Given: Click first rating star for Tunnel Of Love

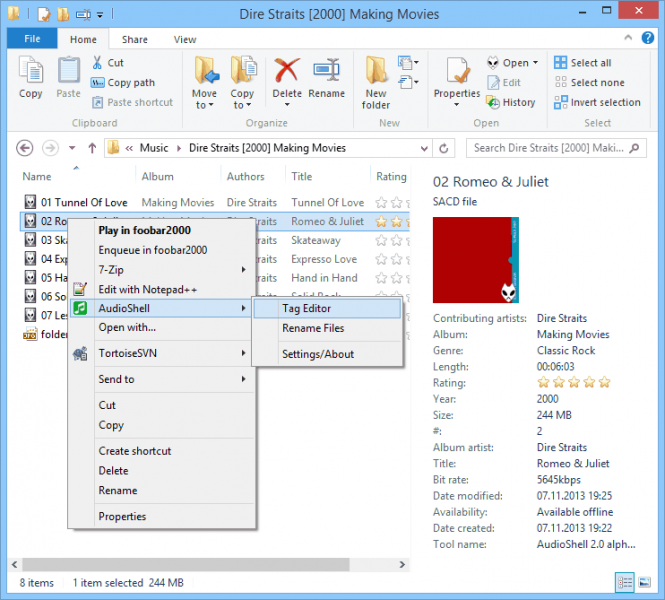Looking at the screenshot, I should pos(381,203).
